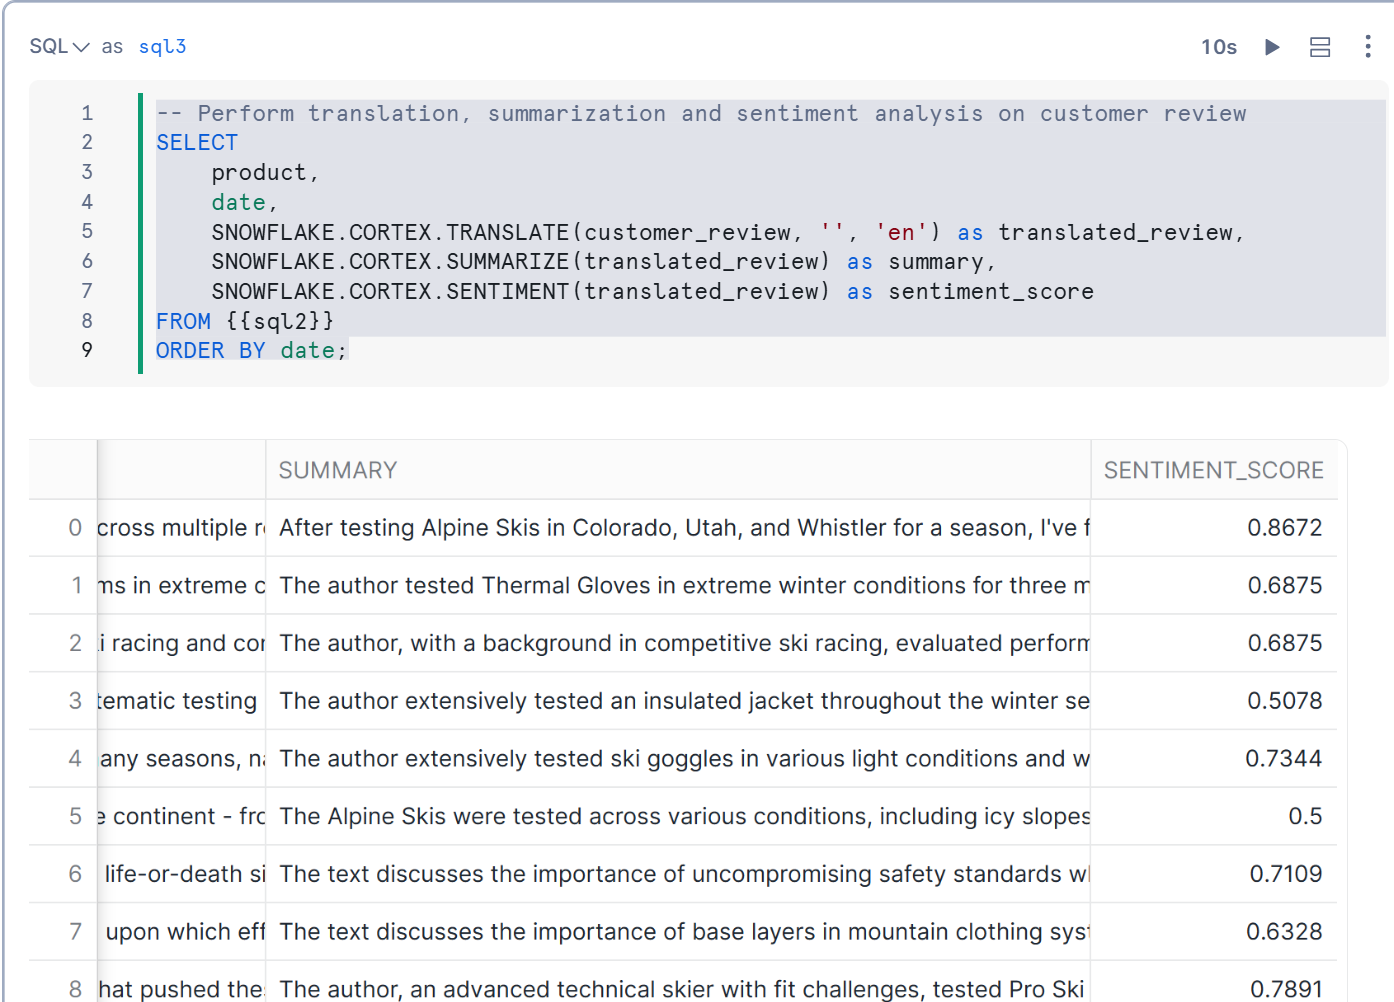Click line number 5 in gutter
The image size is (1394, 1002).
click(x=87, y=232)
